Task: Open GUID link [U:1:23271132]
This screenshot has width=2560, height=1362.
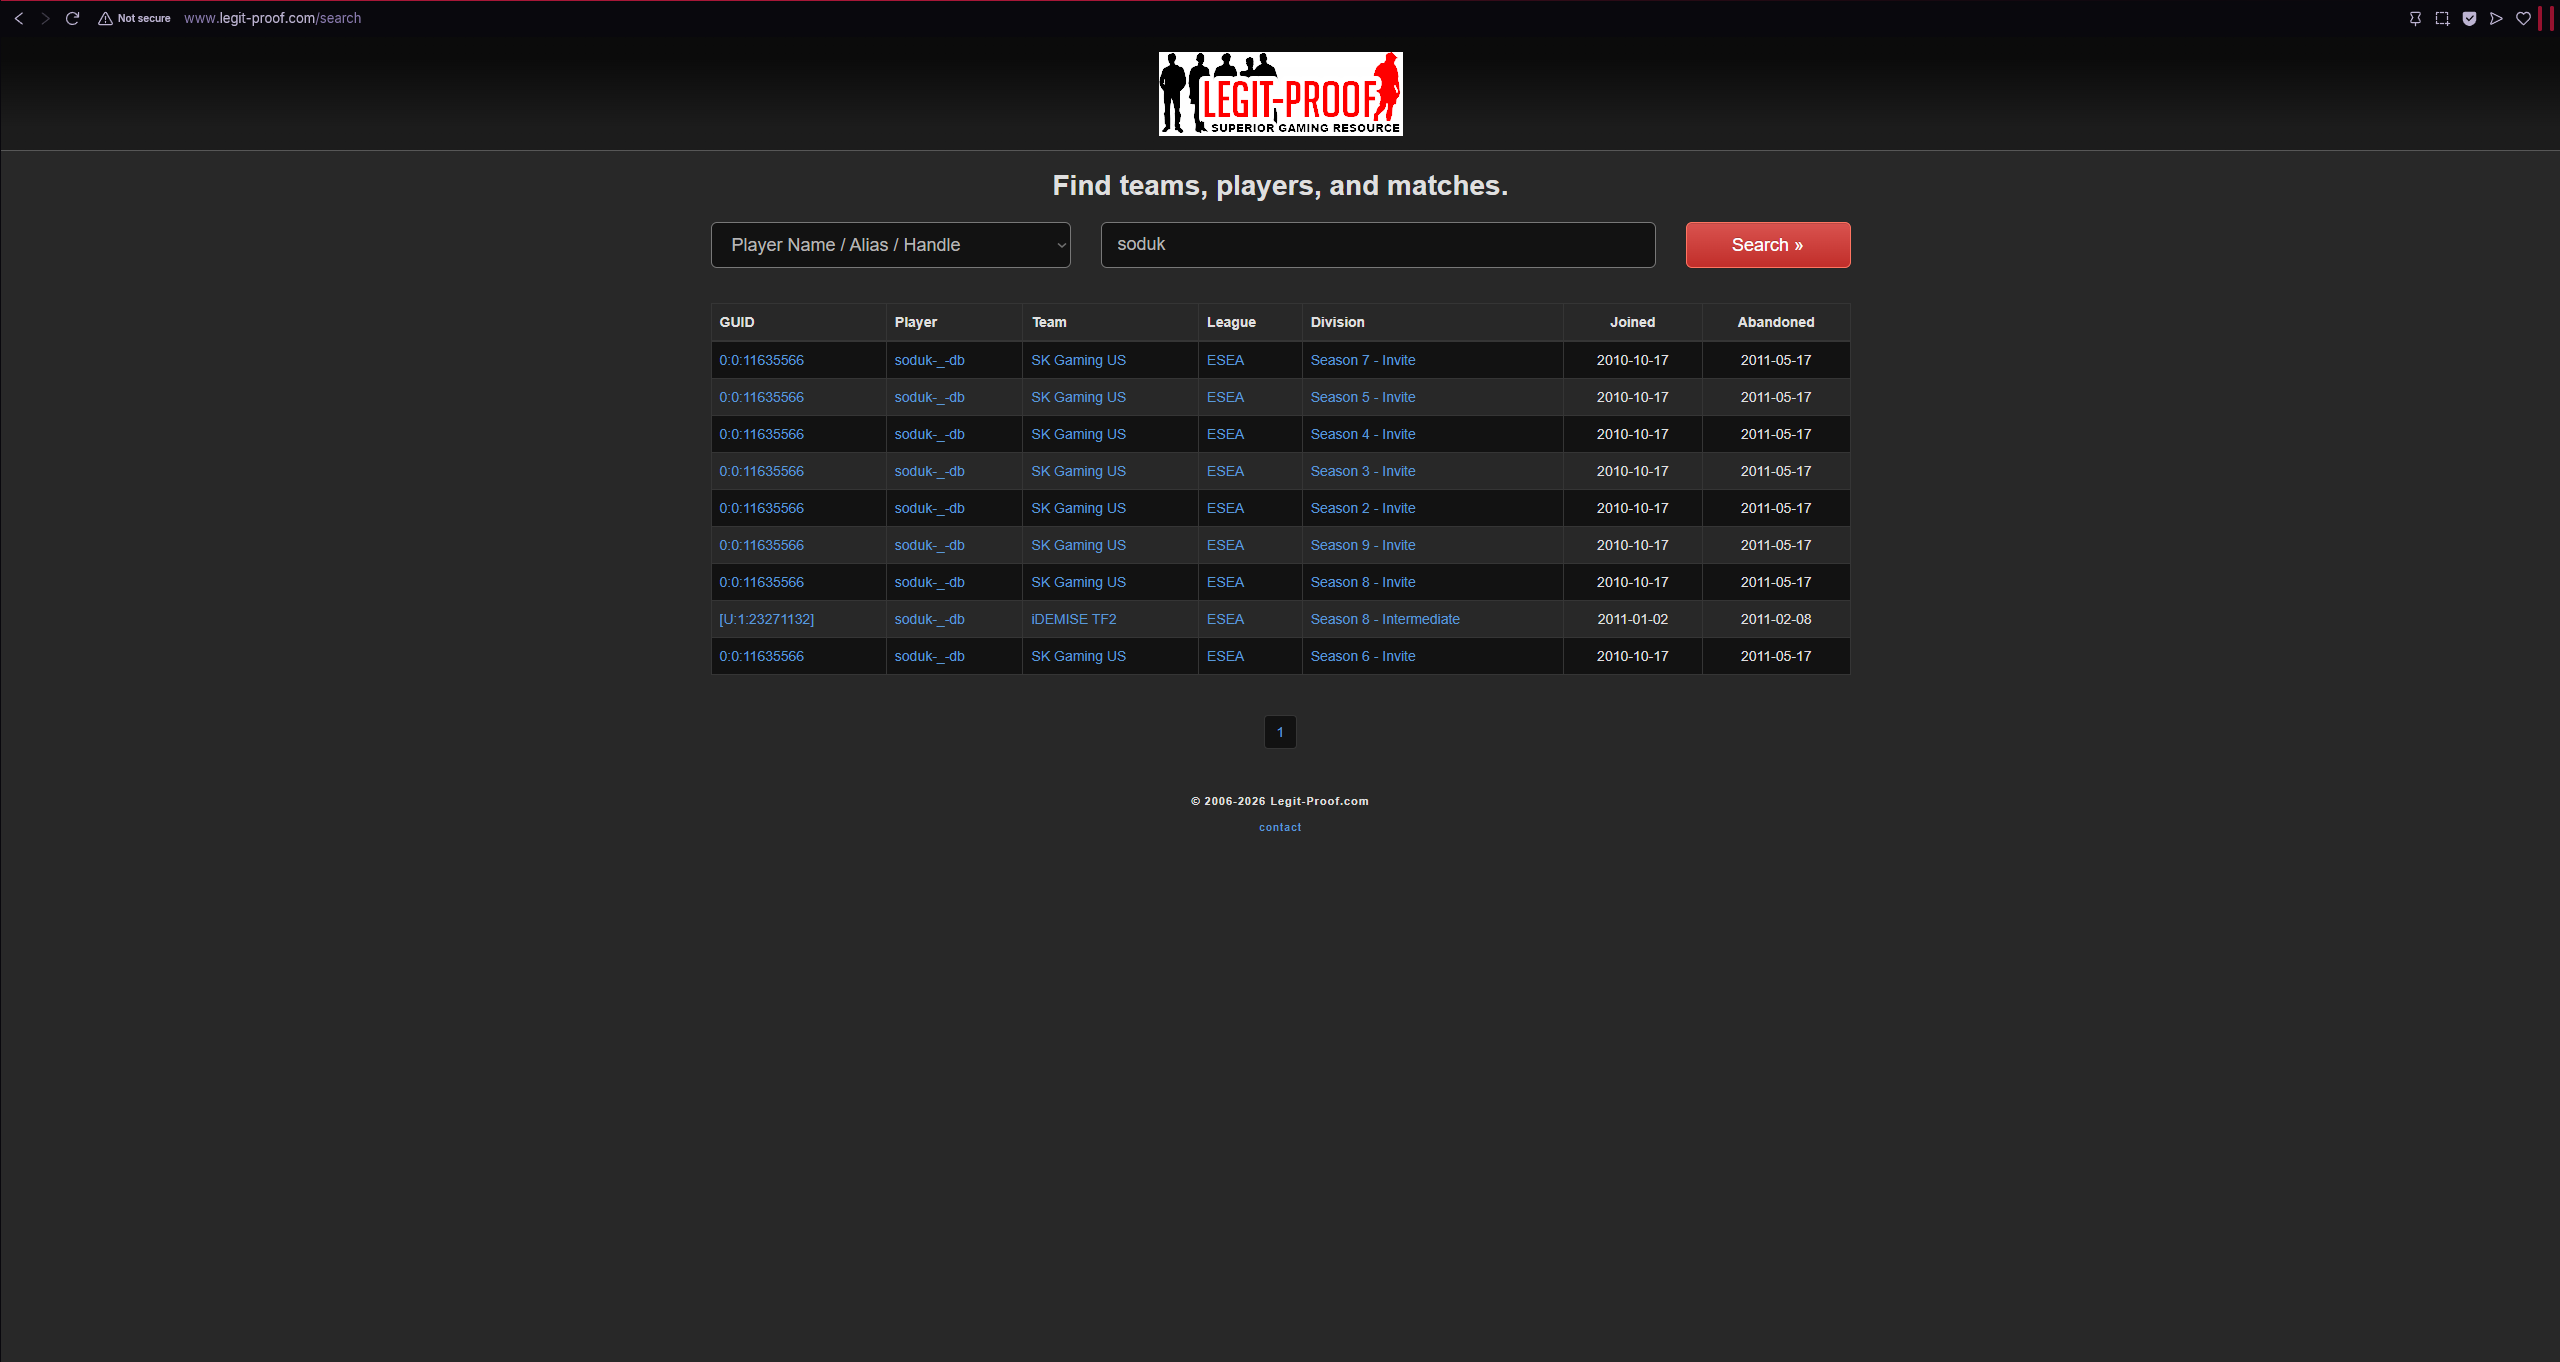Action: point(766,619)
